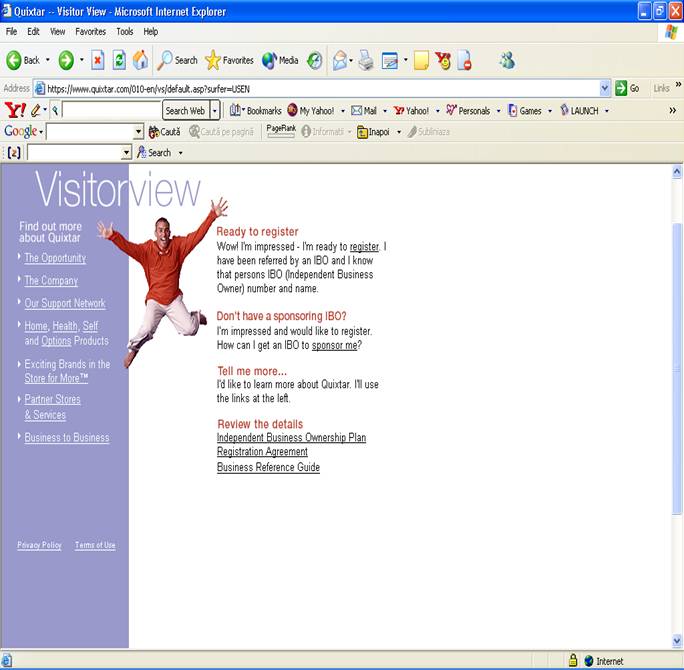Click the Stop loading icon
Viewport: 684px width, 670px height.
tap(98, 60)
